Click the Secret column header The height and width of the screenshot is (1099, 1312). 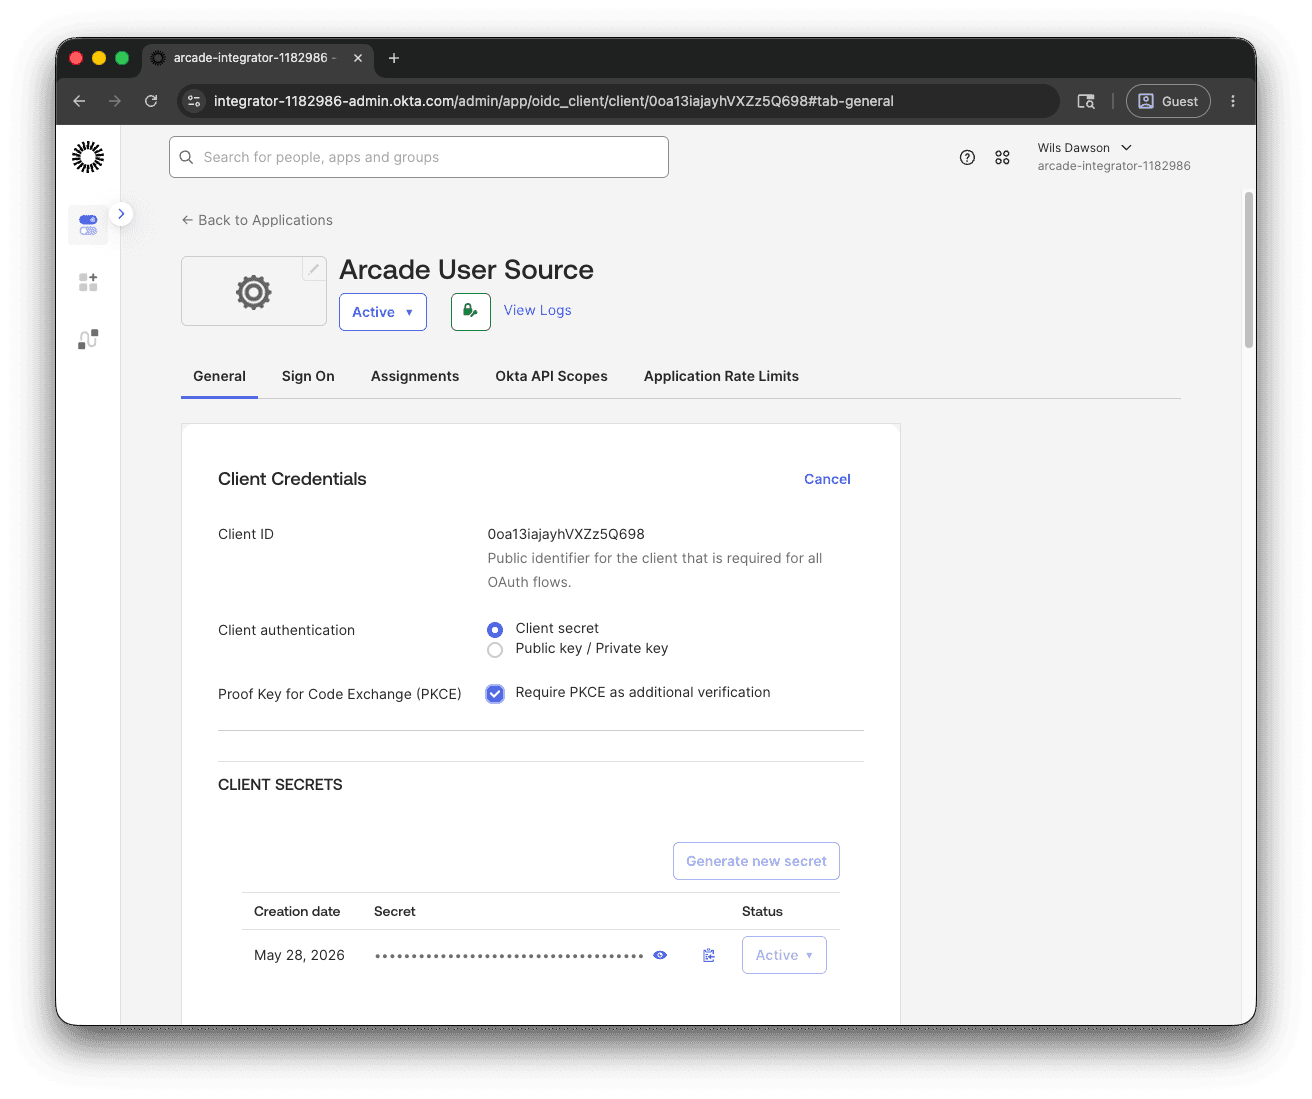tap(395, 911)
